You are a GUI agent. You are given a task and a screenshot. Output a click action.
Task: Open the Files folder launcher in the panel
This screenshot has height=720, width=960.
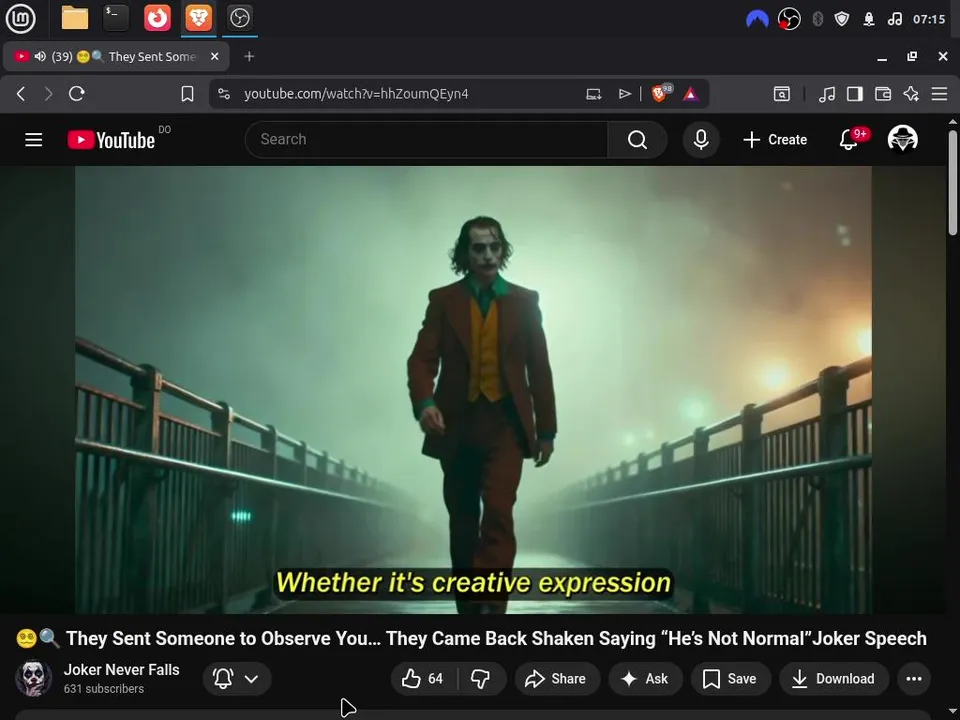[x=75, y=18]
